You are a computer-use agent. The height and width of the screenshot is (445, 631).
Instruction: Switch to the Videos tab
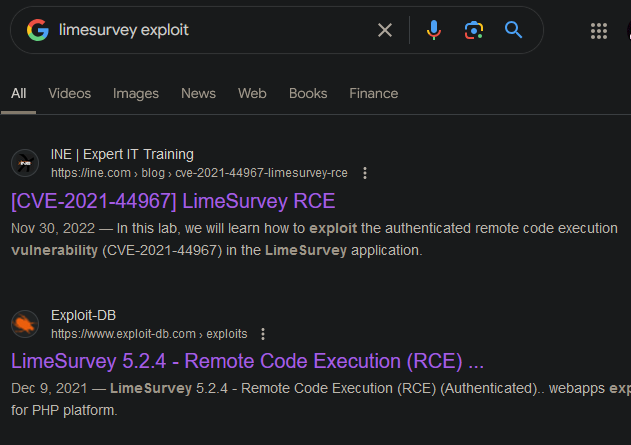[x=70, y=93]
